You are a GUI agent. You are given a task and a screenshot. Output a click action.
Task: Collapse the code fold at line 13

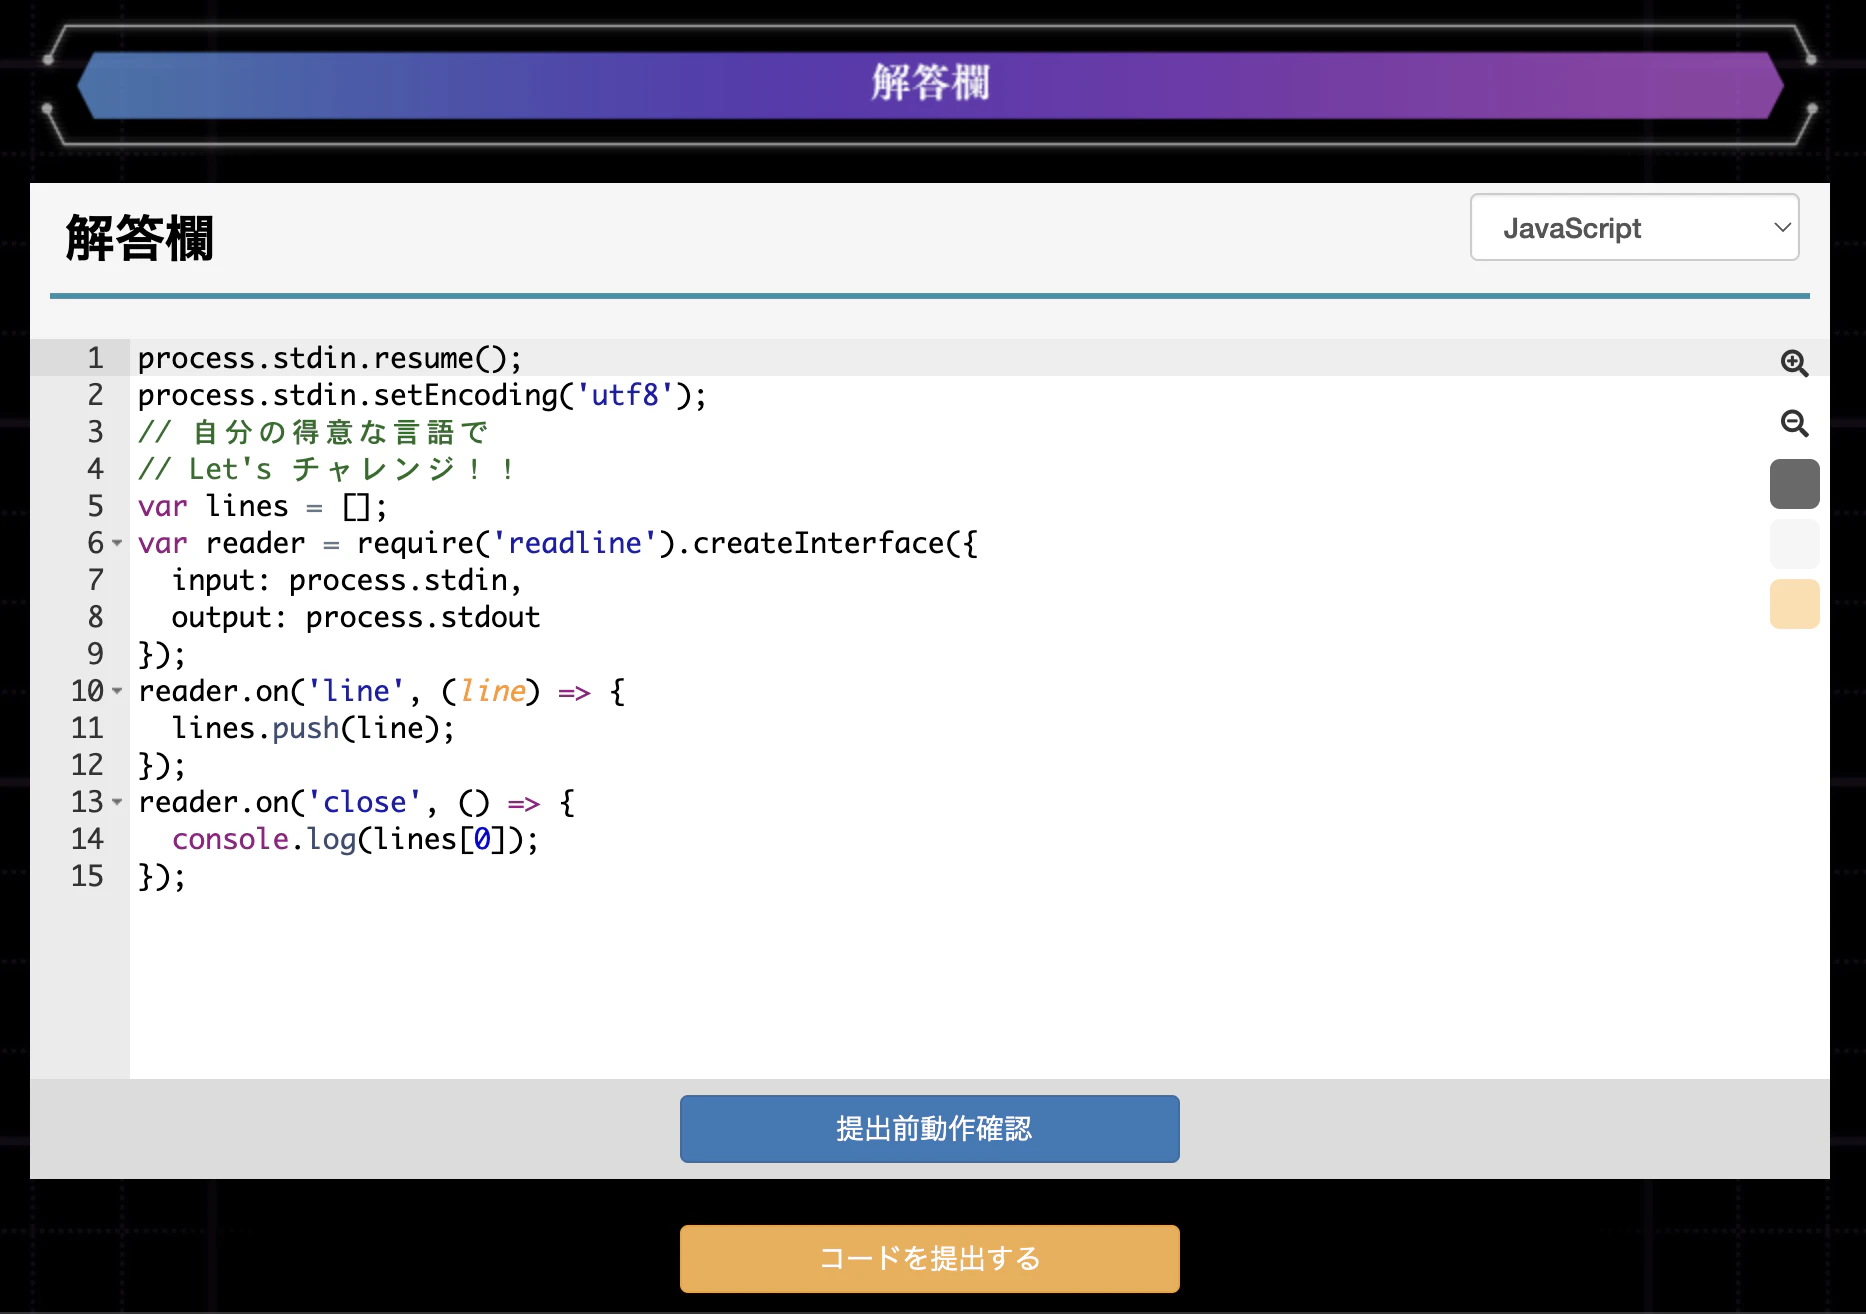point(117,802)
